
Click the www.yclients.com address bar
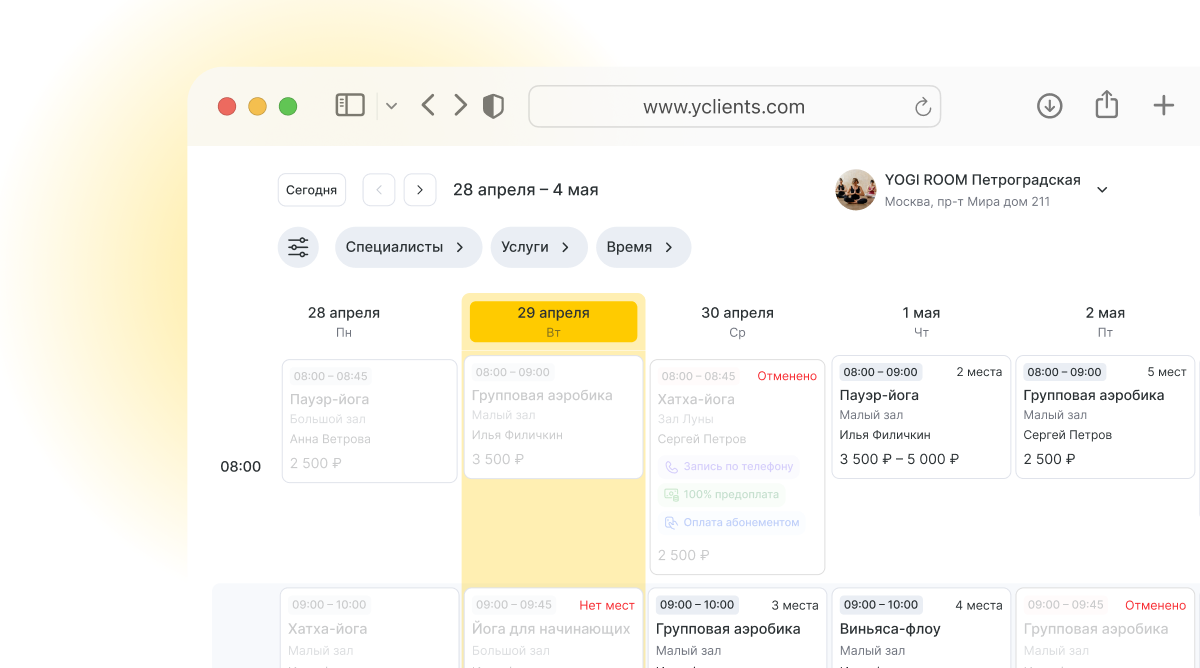tap(734, 106)
